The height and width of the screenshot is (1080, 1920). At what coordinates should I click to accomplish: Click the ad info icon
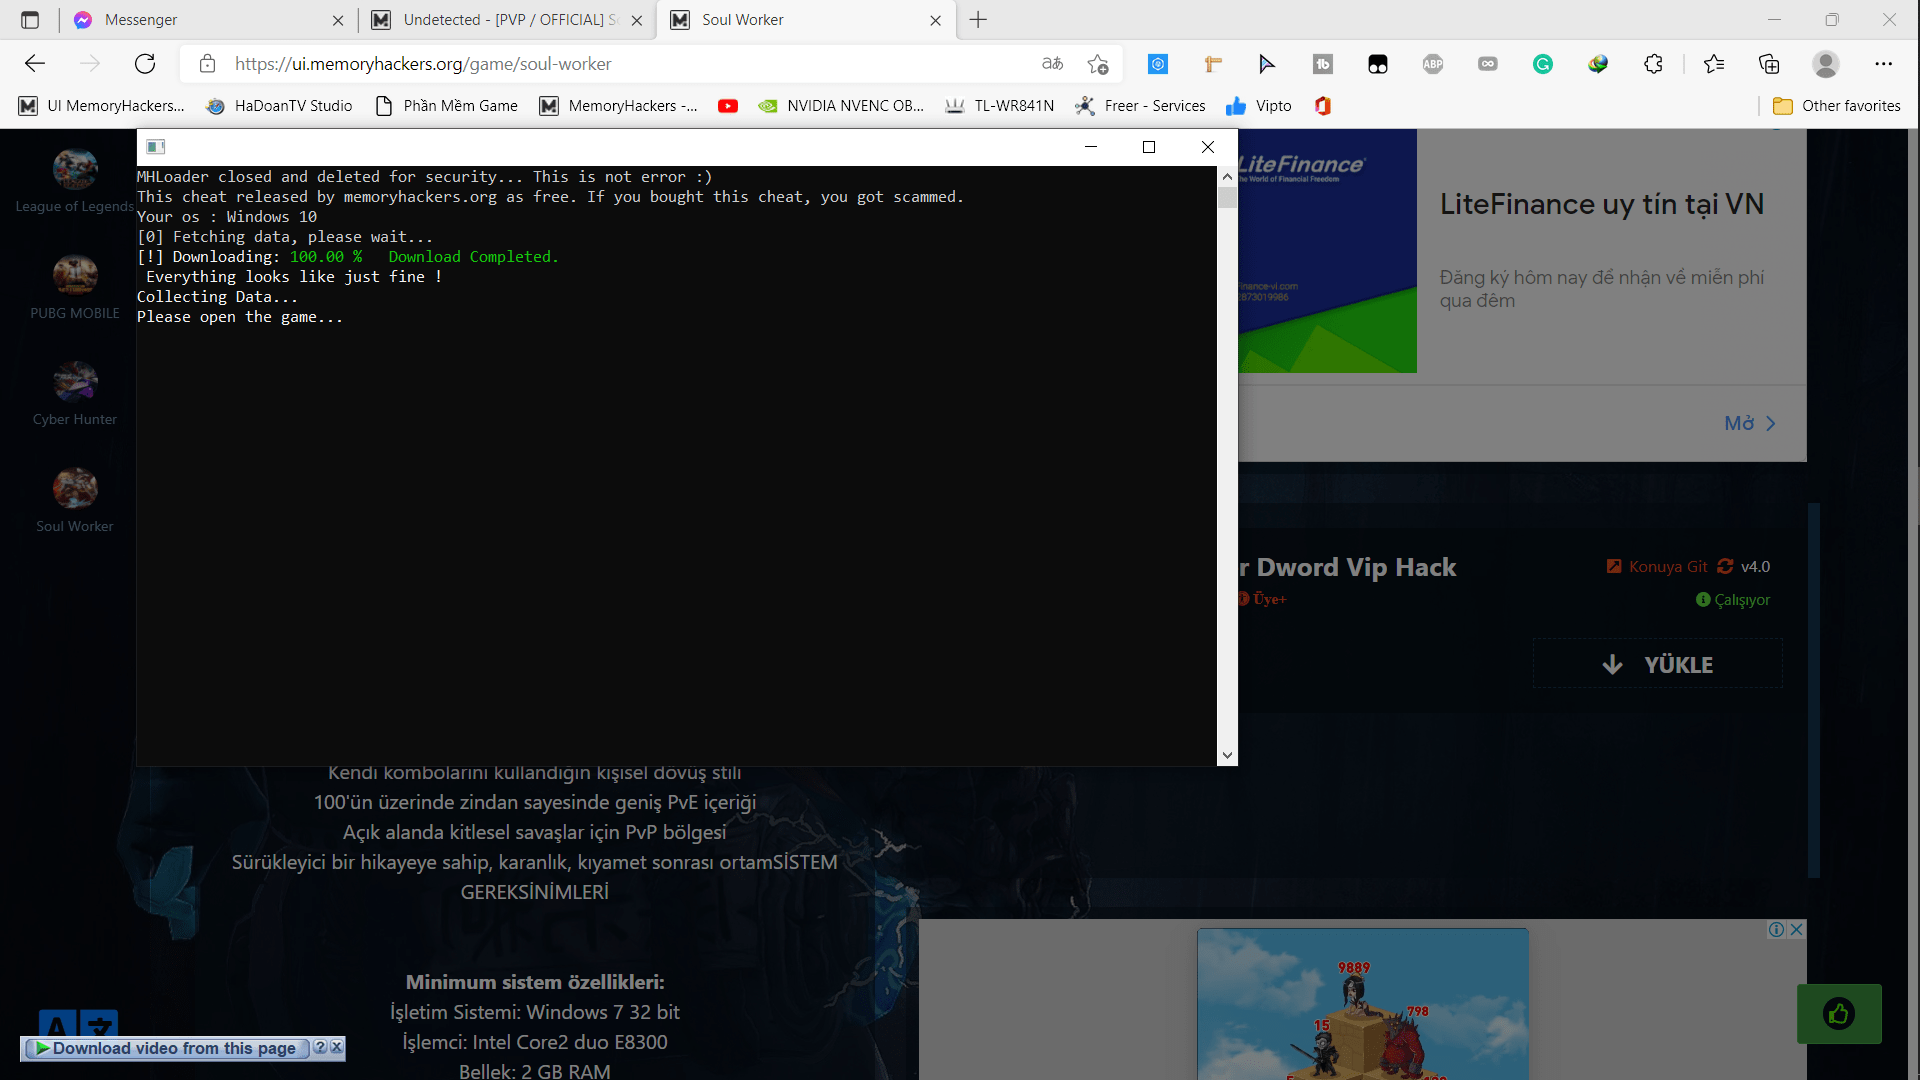[1776, 930]
